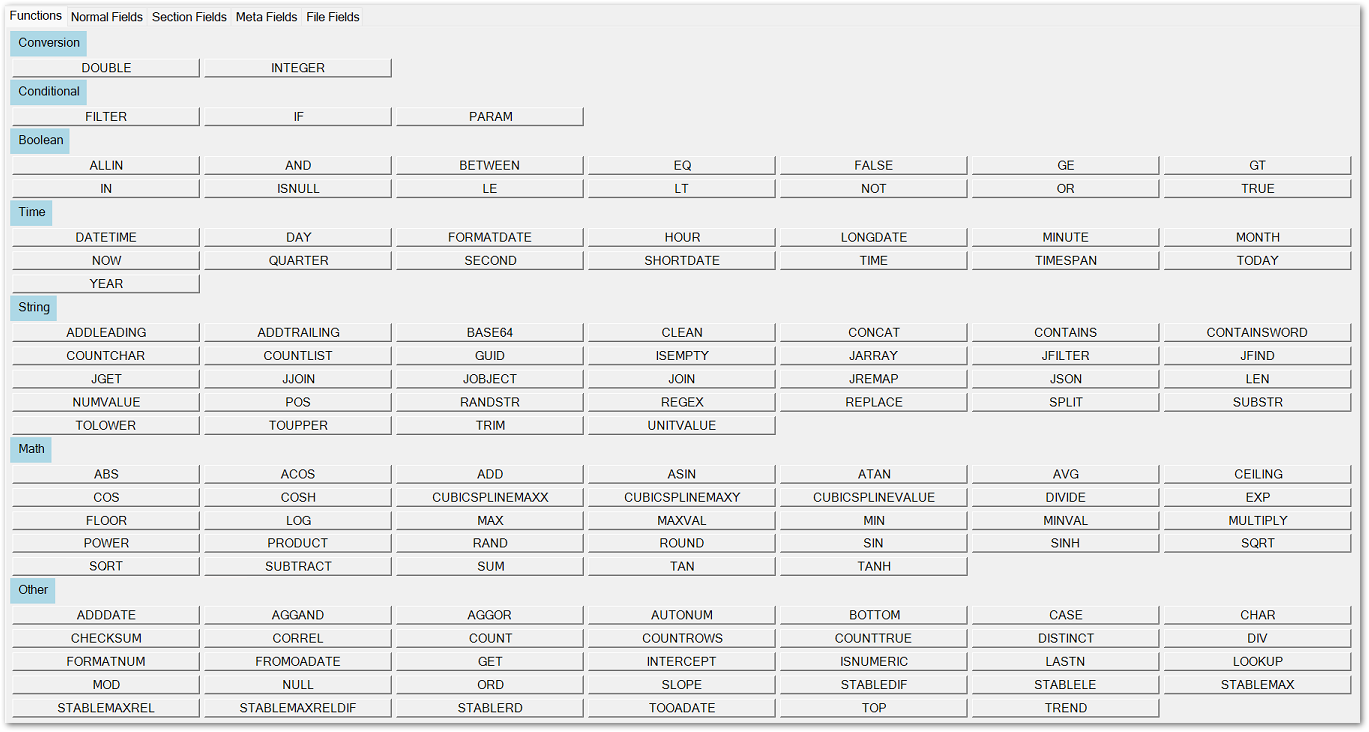
Task: Select the STABLEMAXRELDIF function
Action: click(298, 708)
